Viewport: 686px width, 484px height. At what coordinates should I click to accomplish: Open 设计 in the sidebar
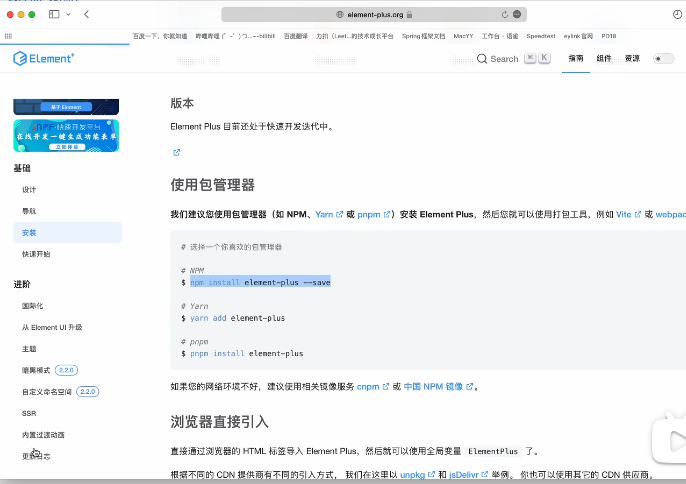point(29,189)
